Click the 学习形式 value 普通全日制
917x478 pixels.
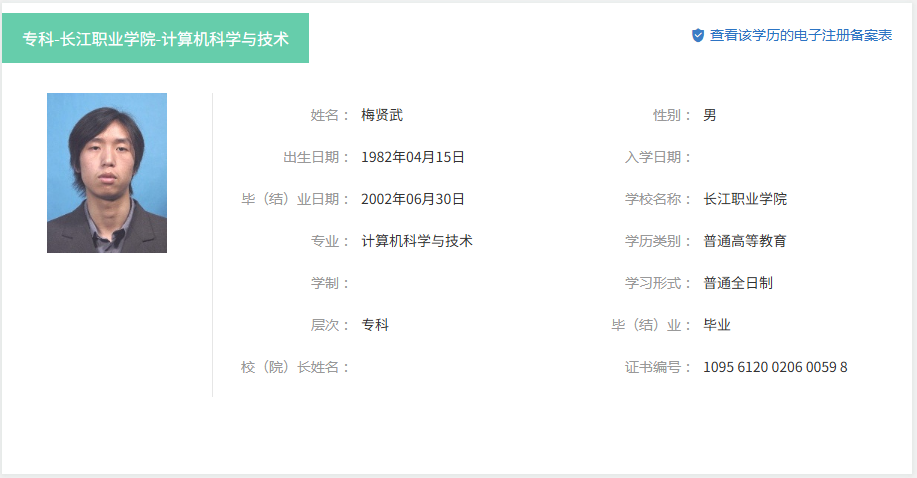click(738, 283)
